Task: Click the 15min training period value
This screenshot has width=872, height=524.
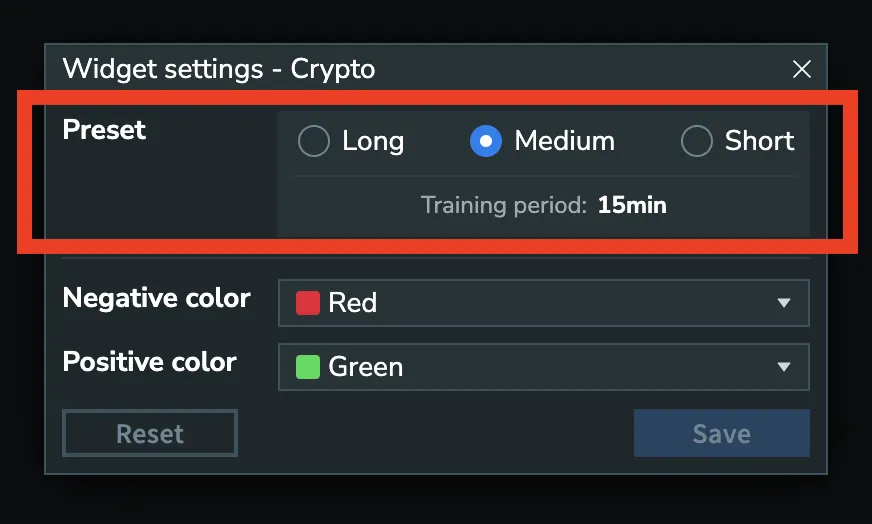Action: coord(632,206)
